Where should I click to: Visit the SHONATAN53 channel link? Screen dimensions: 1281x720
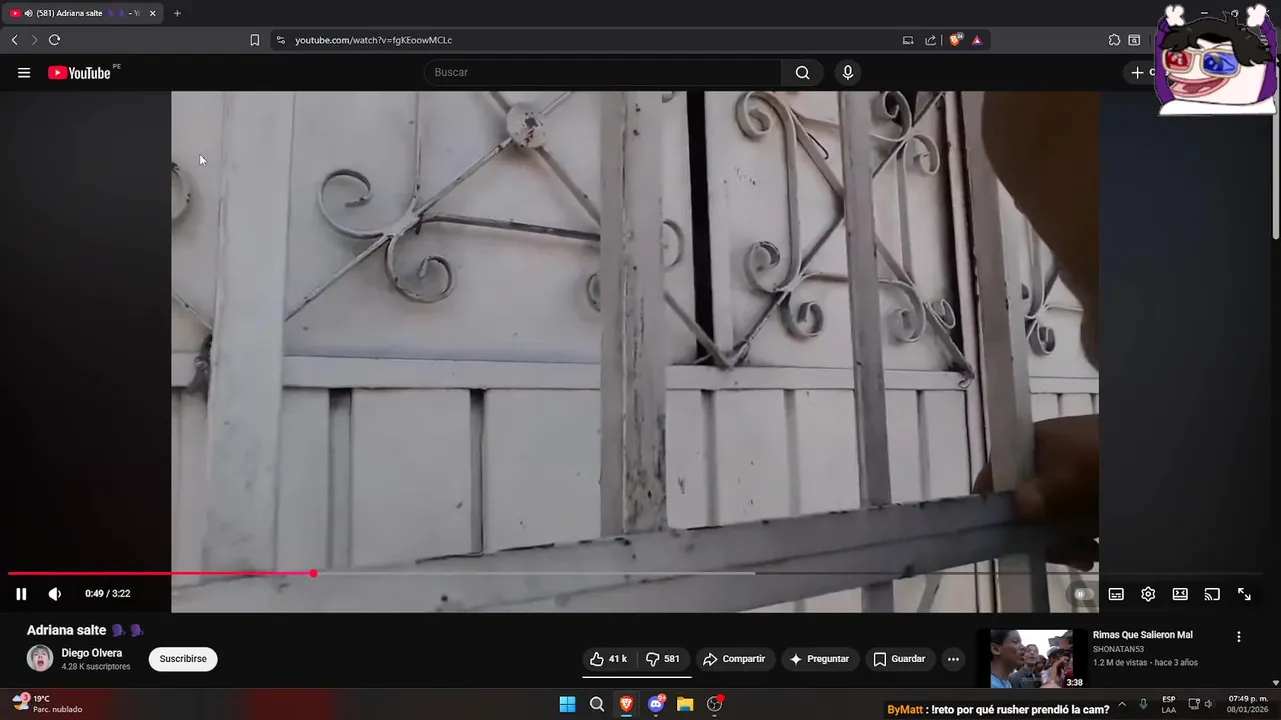pyautogui.click(x=1120, y=649)
